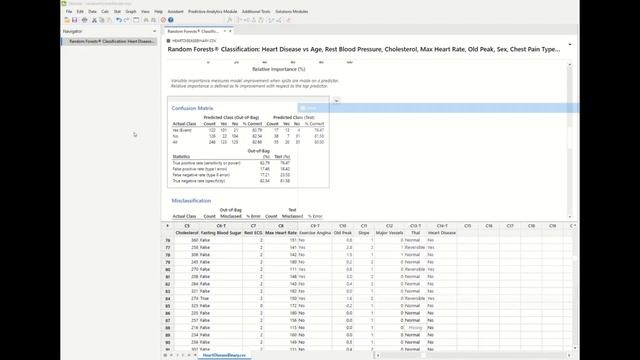Viewport: 640px width, 360px height.
Task: Open the Assistant menu
Action: tap(176, 11)
